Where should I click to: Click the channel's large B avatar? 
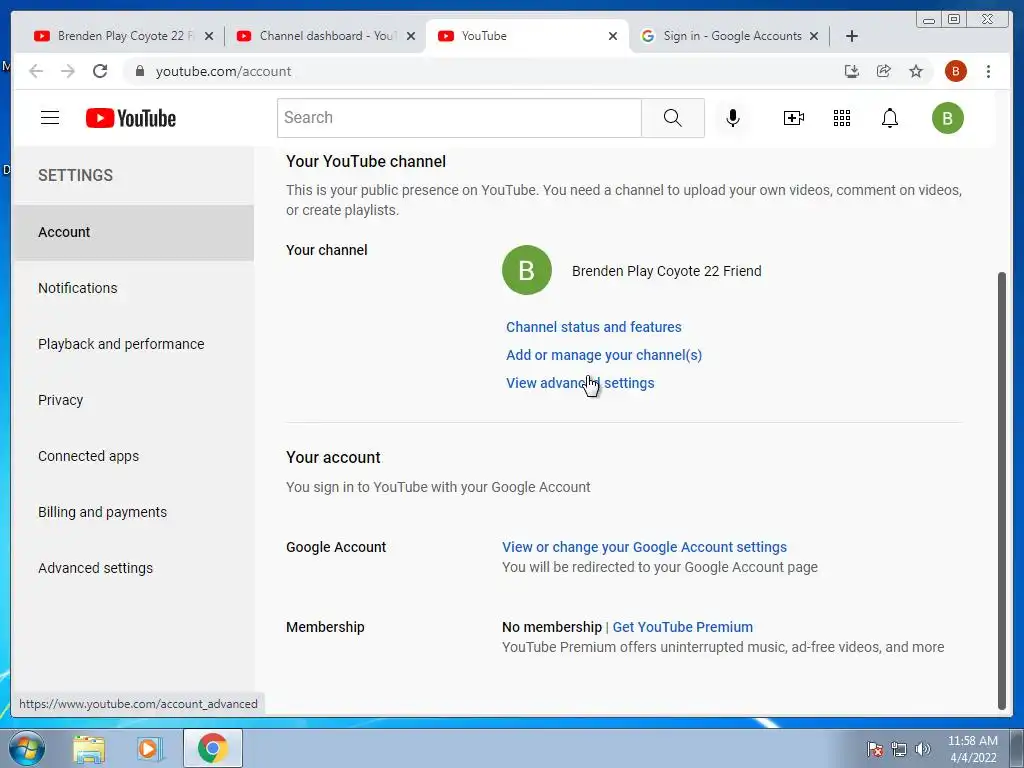pos(526,270)
